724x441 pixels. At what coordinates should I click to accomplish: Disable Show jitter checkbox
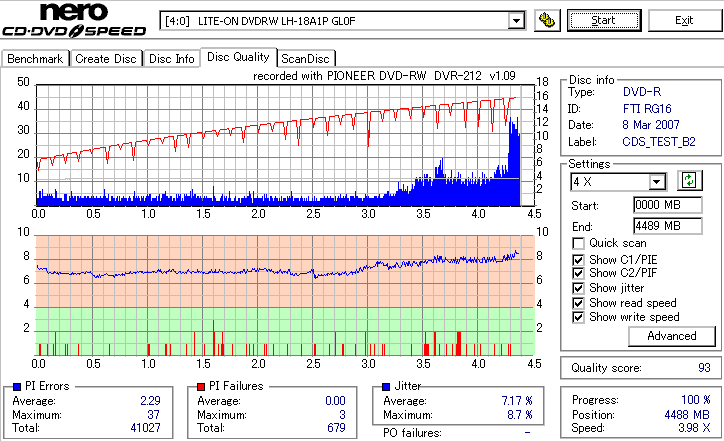[578, 288]
